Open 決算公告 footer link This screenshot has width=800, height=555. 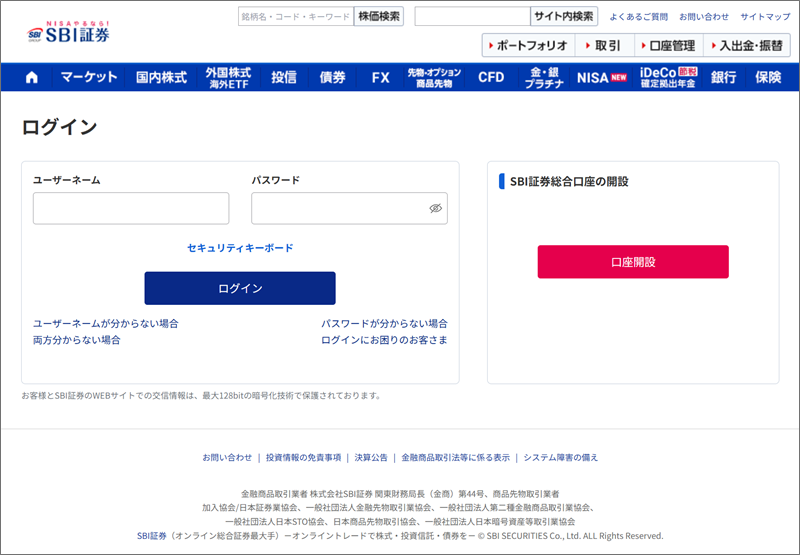(x=371, y=458)
